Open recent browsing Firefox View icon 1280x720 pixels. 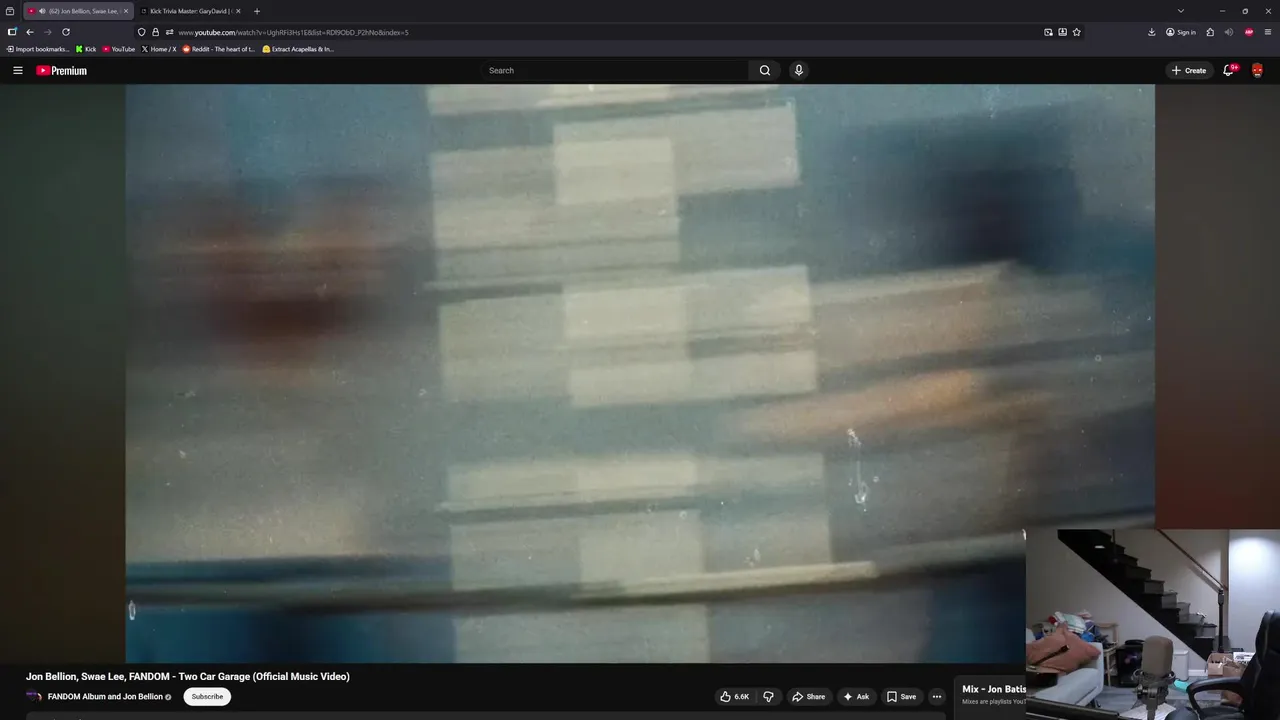click(10, 11)
